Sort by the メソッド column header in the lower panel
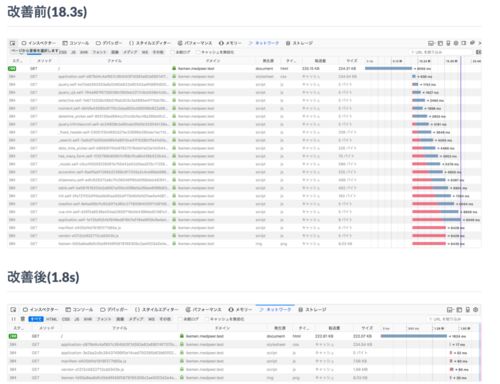This screenshot has height=384, width=500. pyautogui.click(x=46, y=328)
